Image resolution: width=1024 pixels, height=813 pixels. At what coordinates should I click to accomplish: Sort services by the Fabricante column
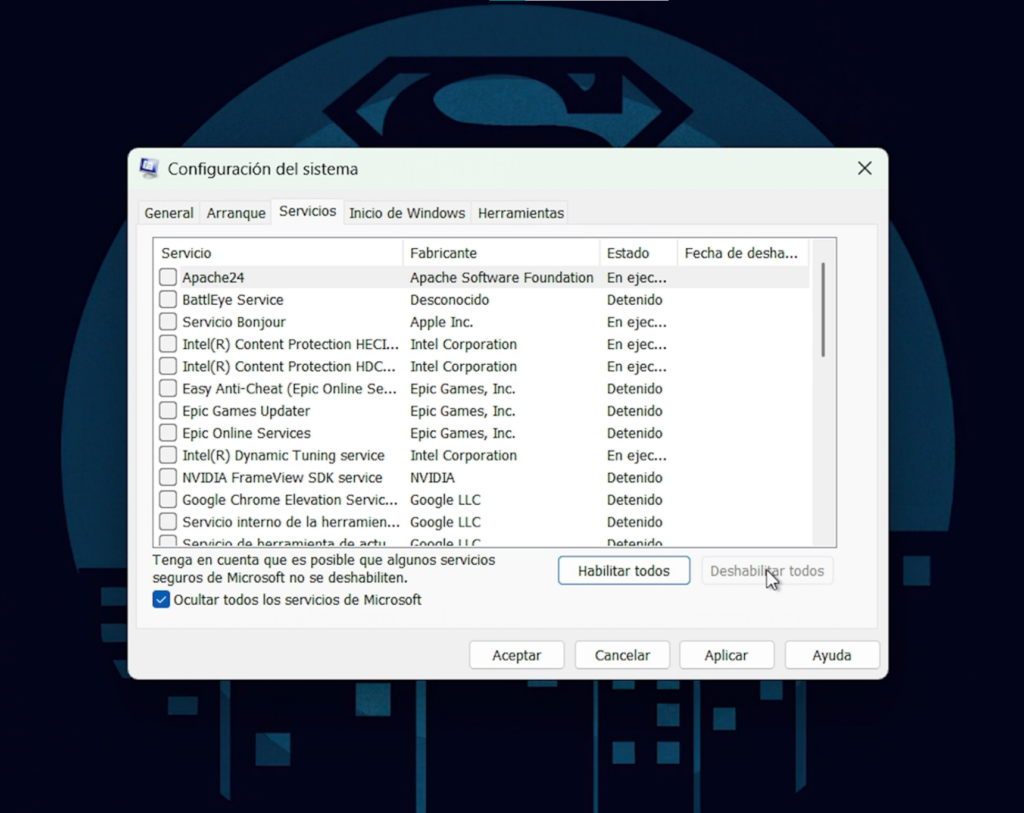coord(500,252)
